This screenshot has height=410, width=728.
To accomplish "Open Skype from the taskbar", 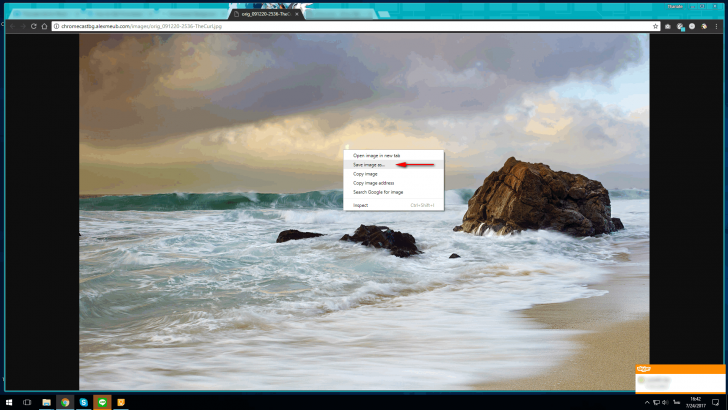I will pos(84,402).
